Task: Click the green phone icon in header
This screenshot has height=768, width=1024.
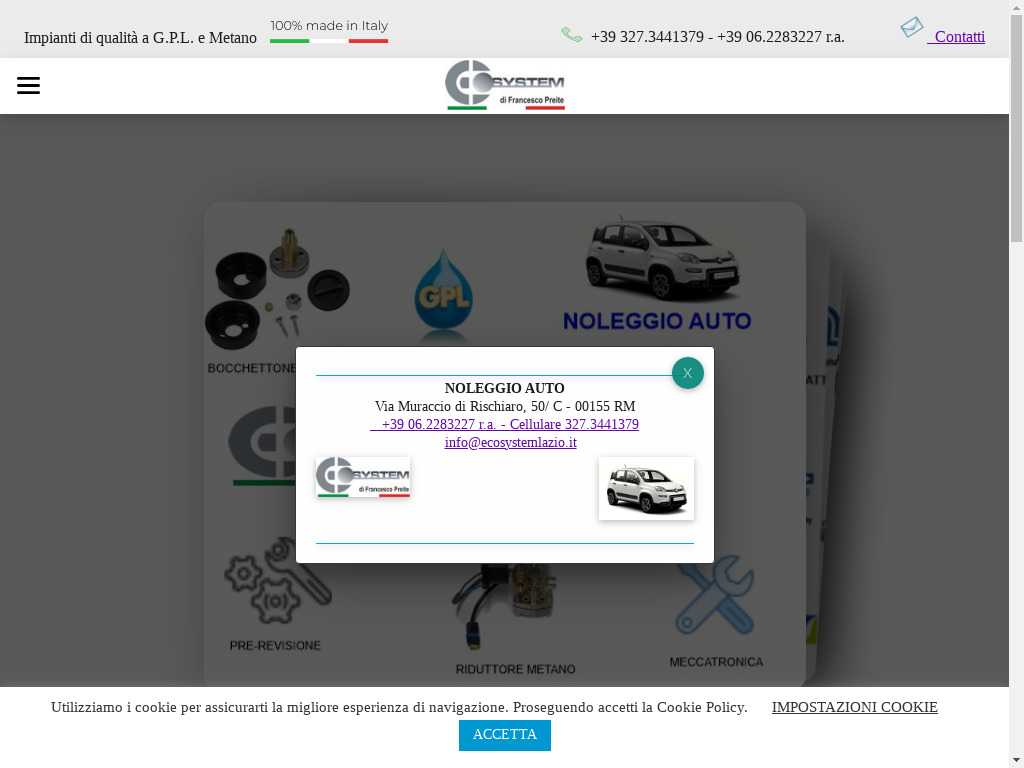Action: point(572,35)
